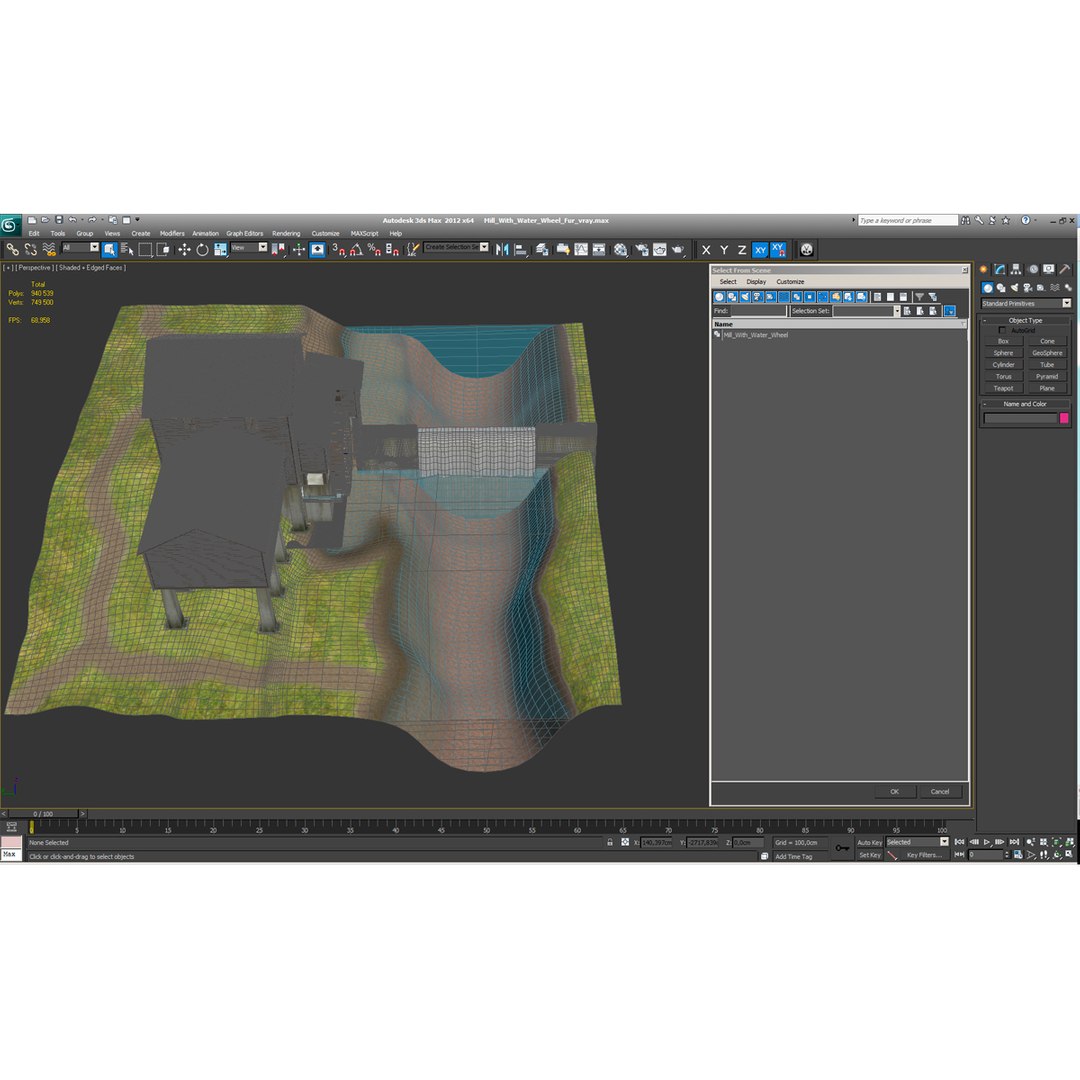Select the Select and Move tool
Image resolution: width=1080 pixels, height=1080 pixels.
(184, 250)
